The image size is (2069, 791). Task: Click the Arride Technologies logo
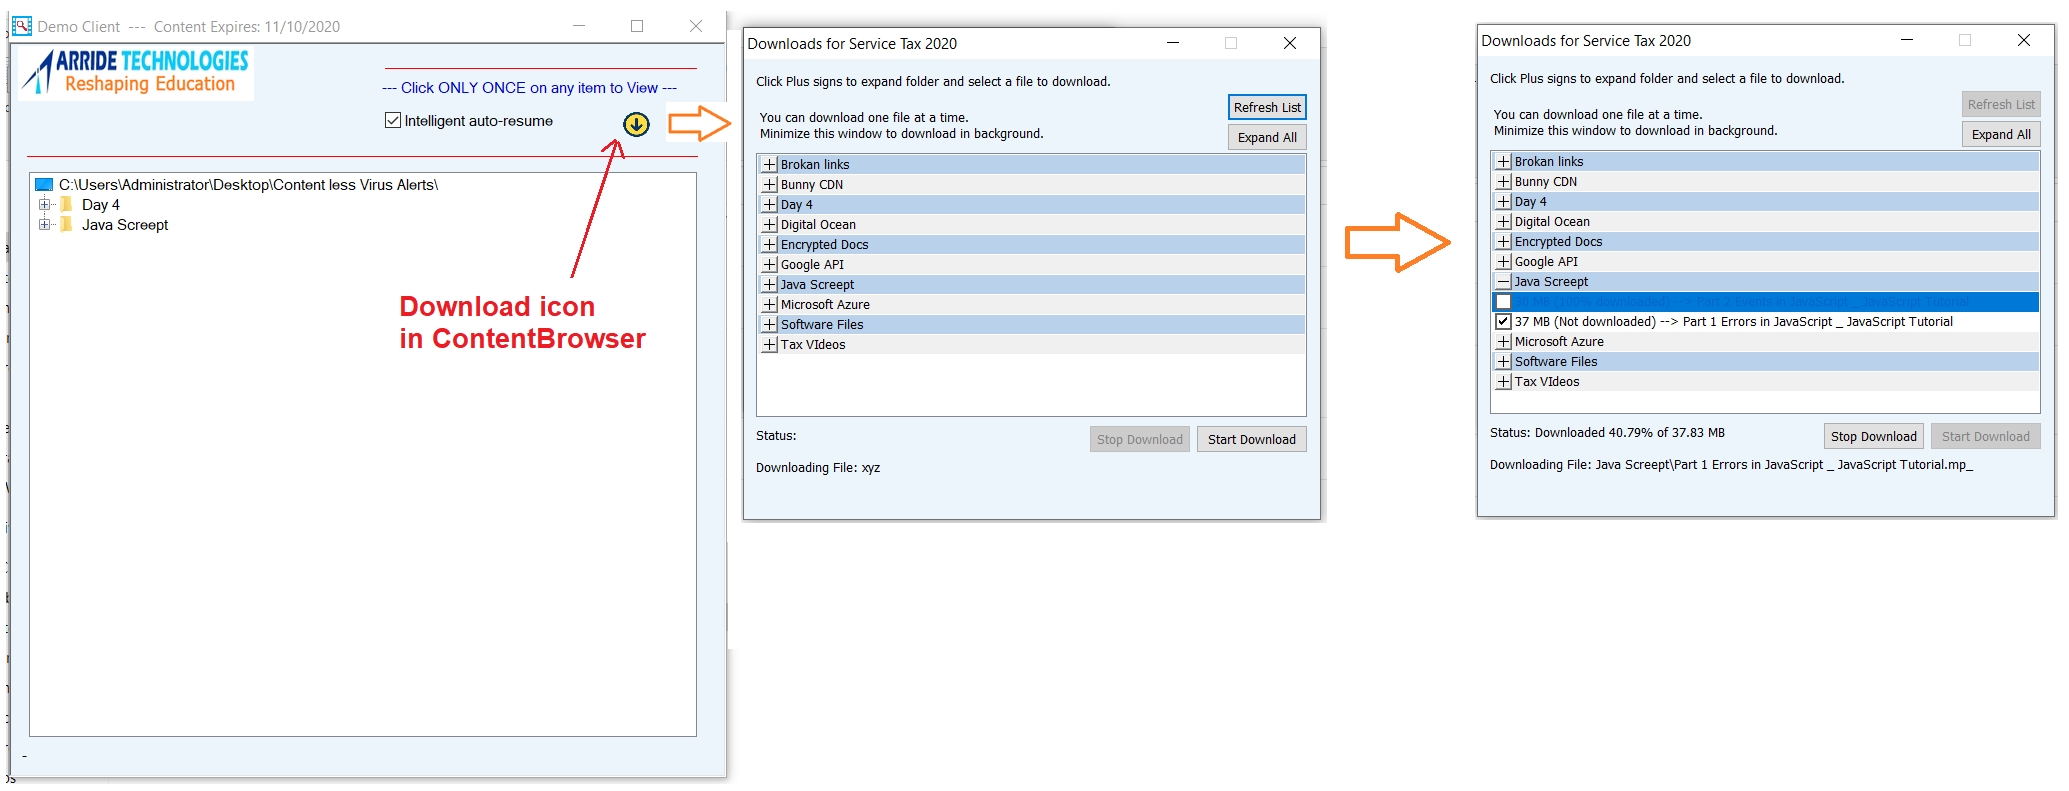click(137, 72)
